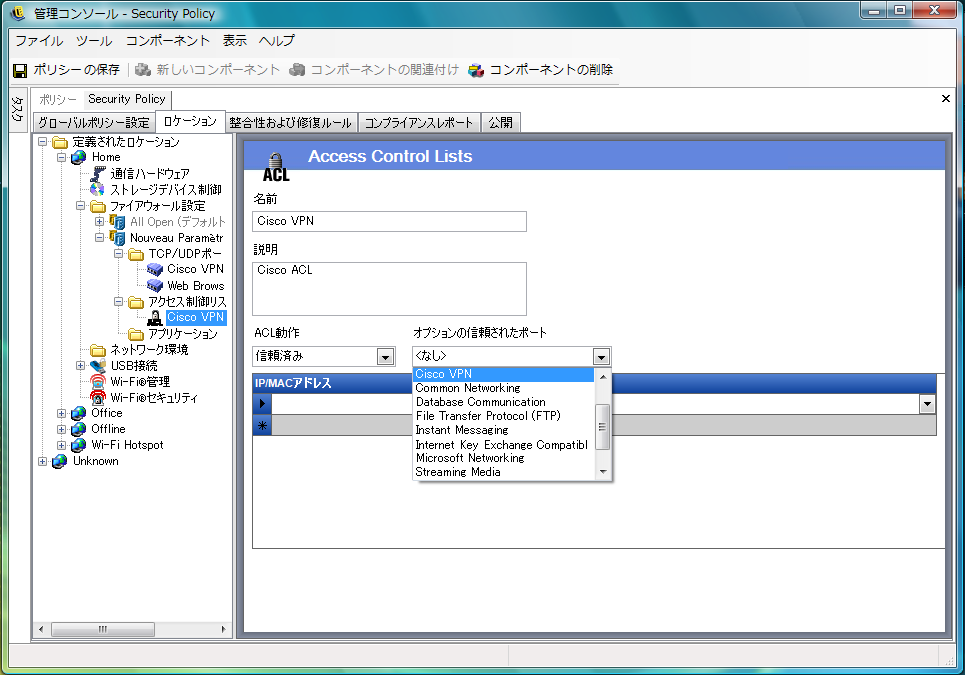
Task: Click the Cisco VPN ACL padlock icon in tree
Action: 155,318
